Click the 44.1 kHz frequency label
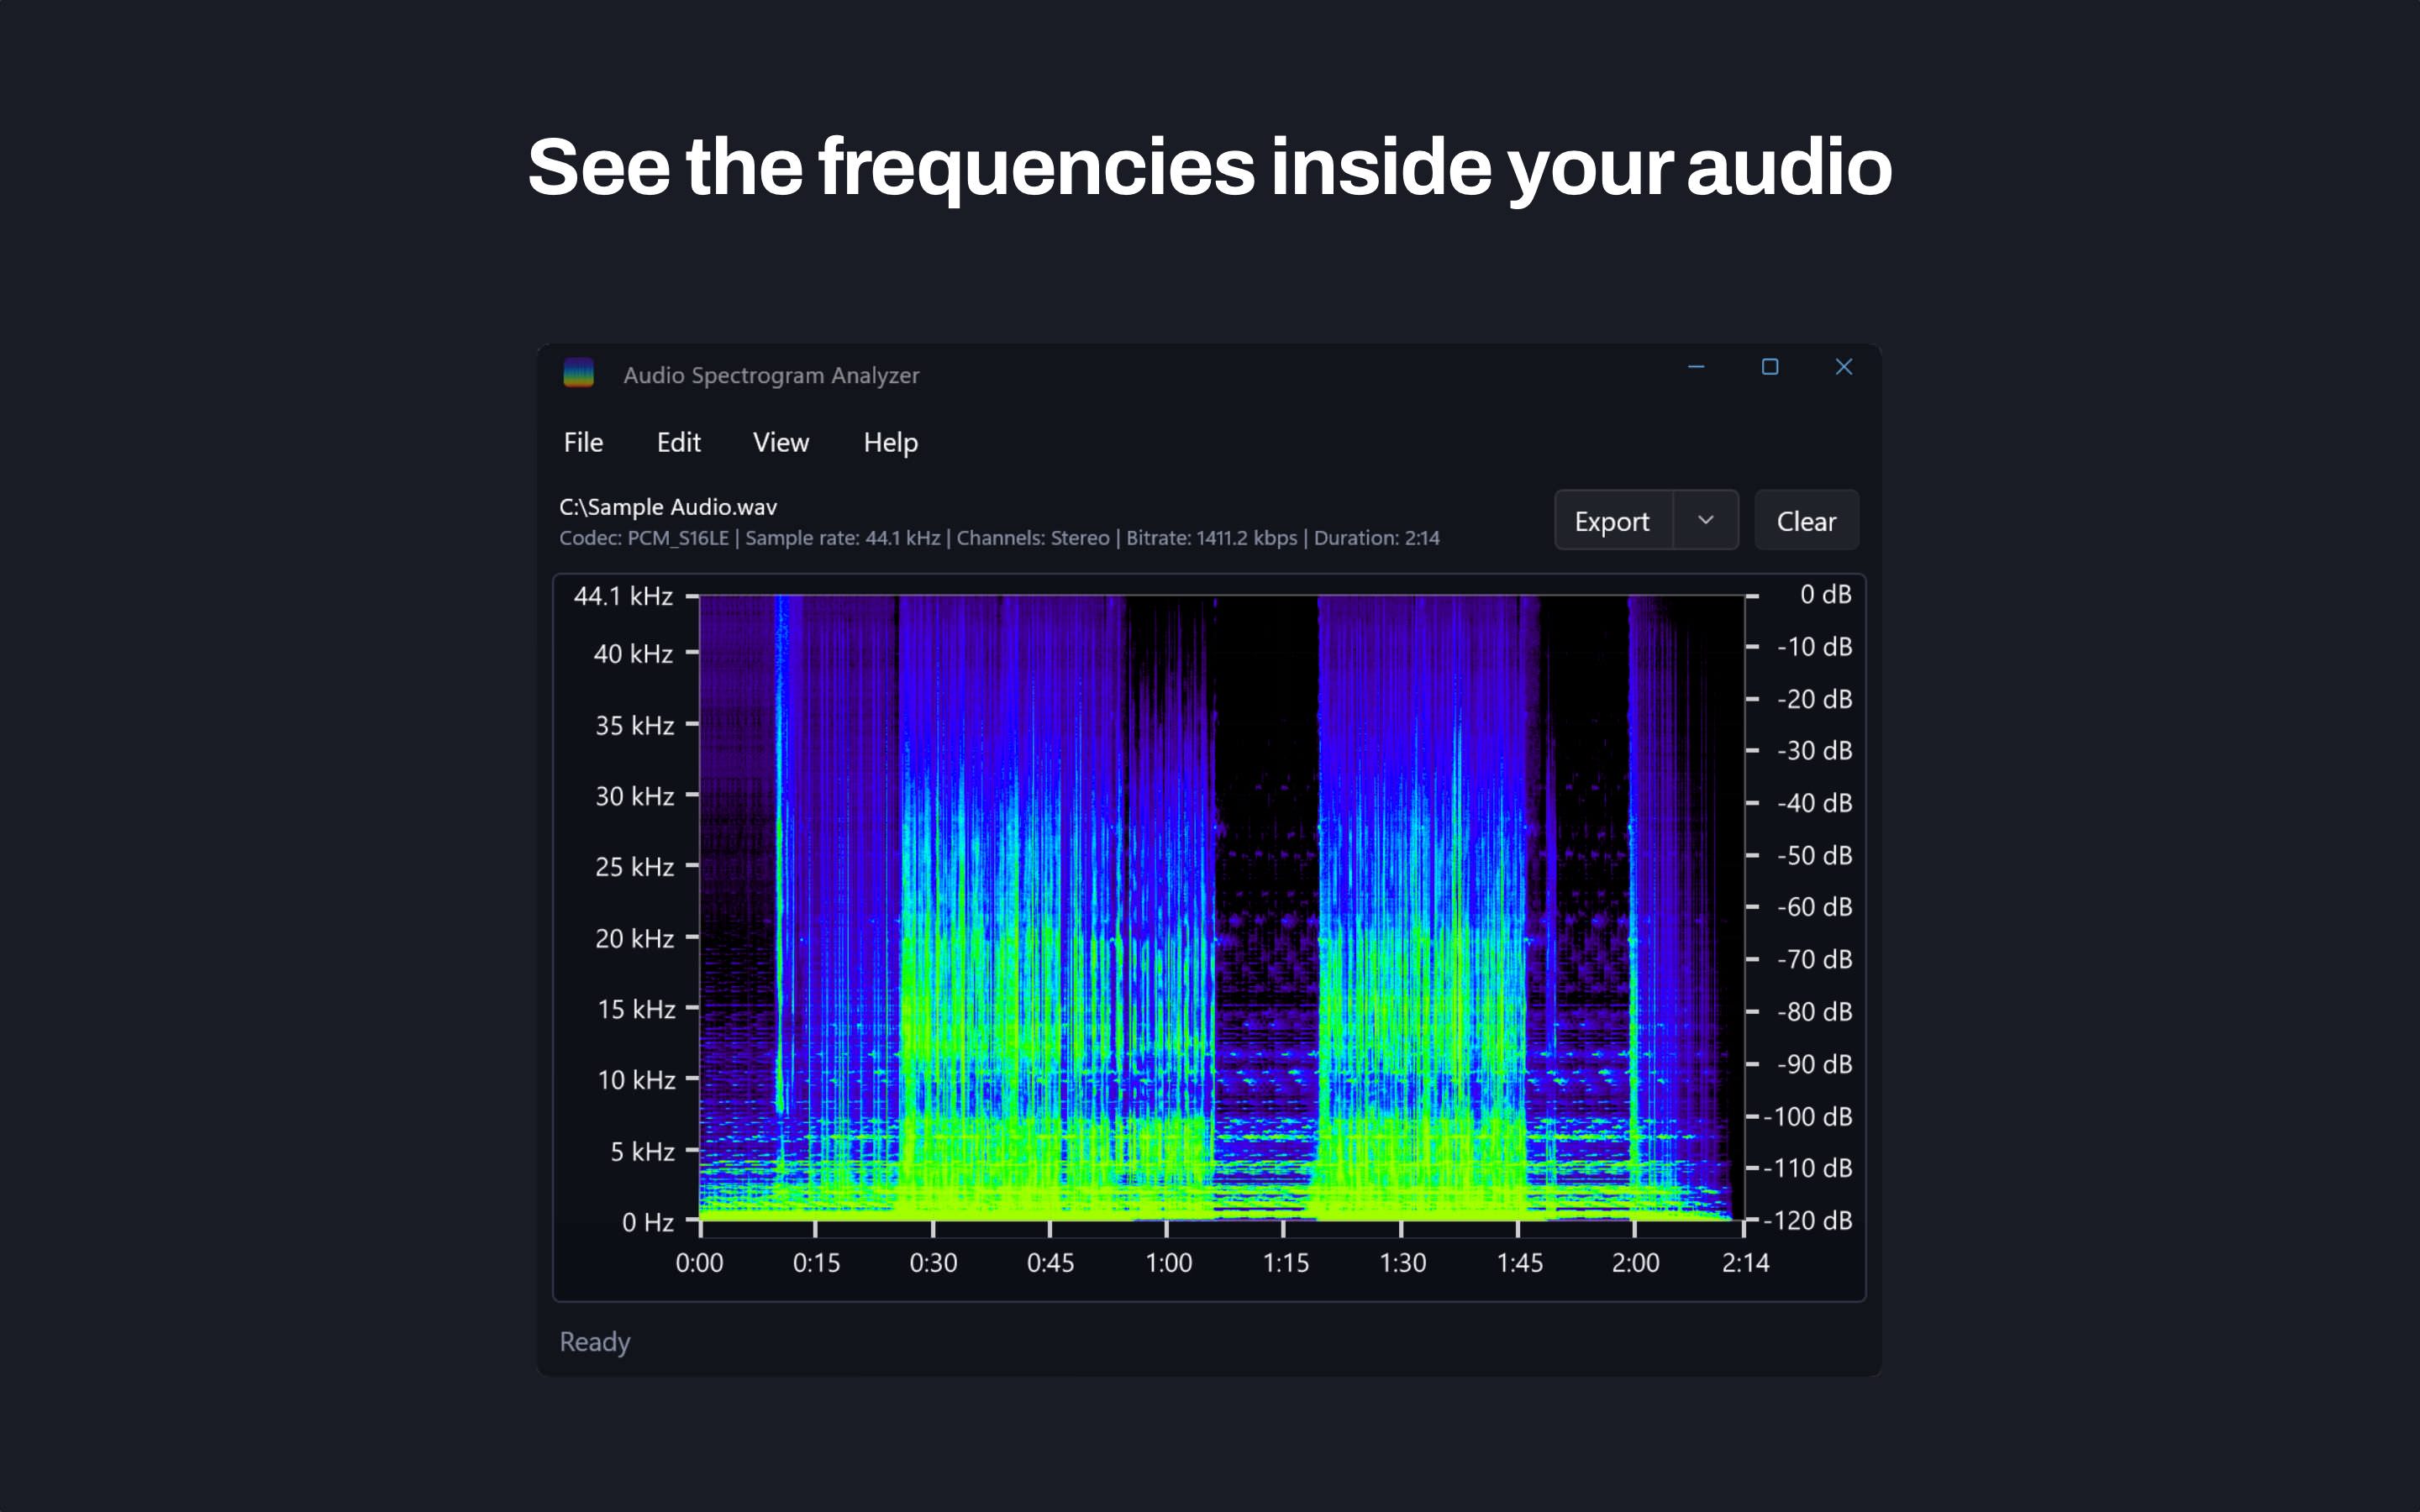The height and width of the screenshot is (1512, 2420). (x=623, y=596)
